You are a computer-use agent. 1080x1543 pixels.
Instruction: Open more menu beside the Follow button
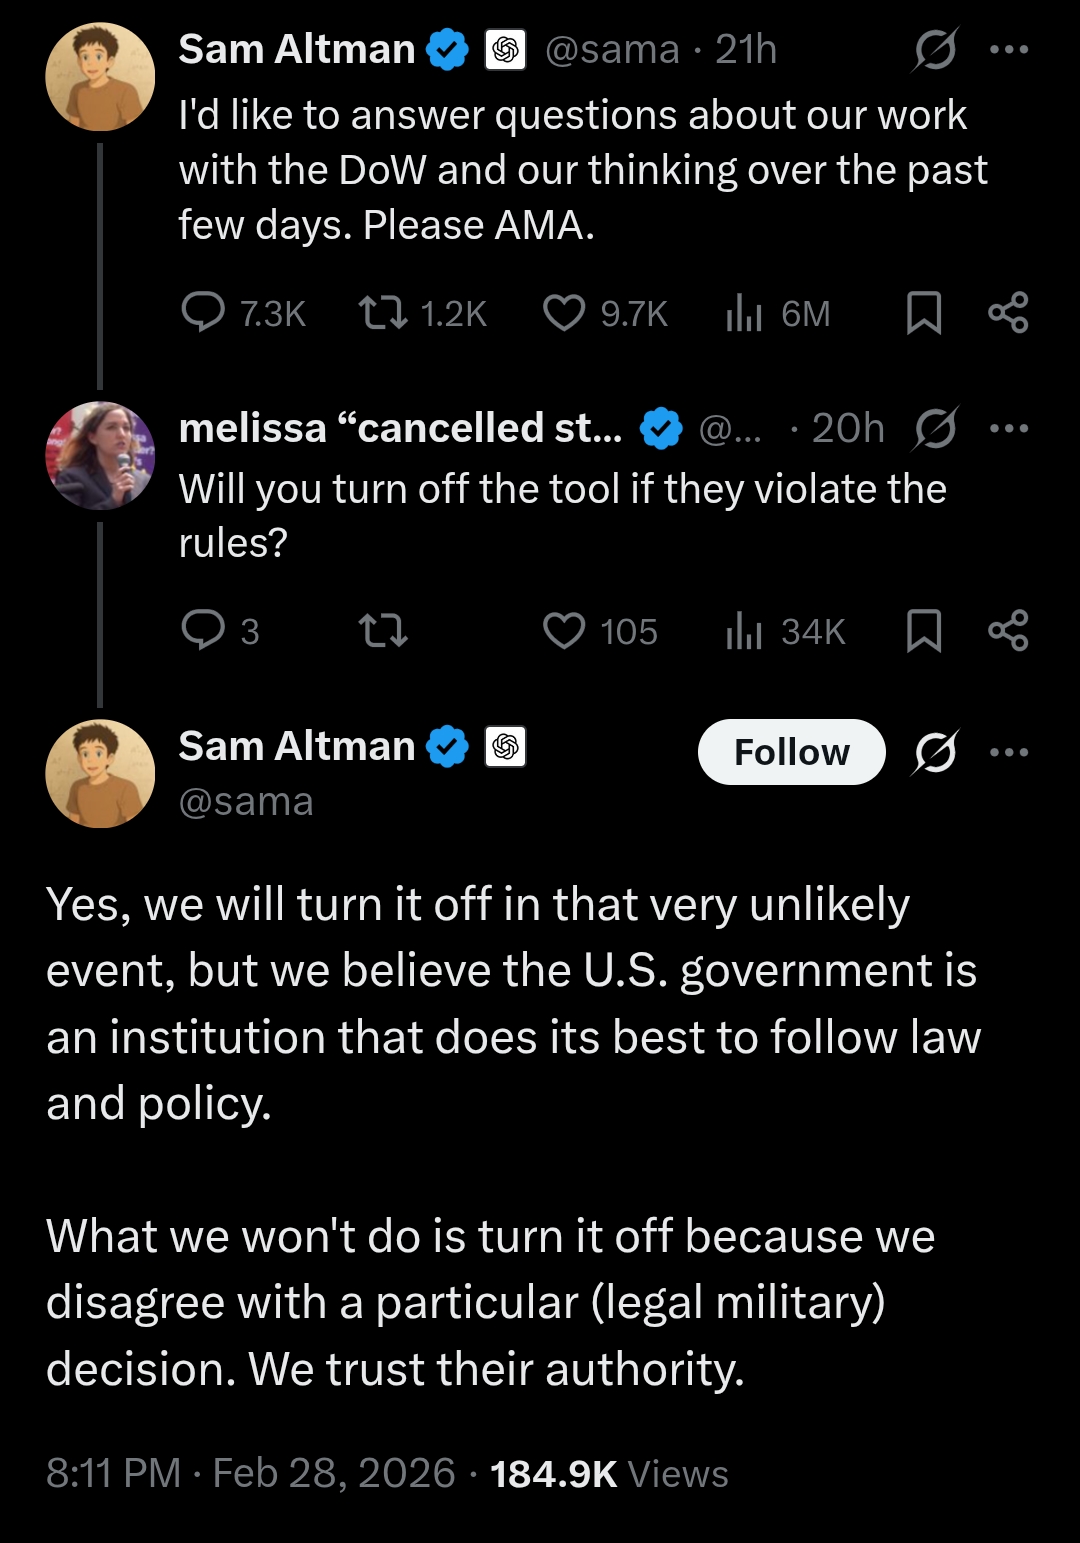pyautogui.click(x=1008, y=752)
